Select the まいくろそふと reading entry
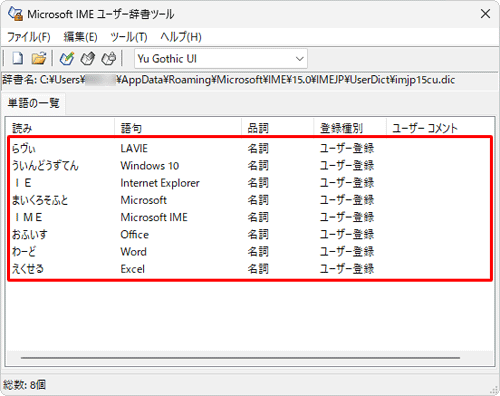500x396 pixels. point(40,200)
